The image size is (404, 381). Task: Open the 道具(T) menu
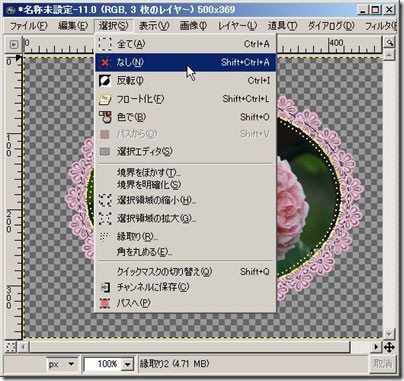pyautogui.click(x=282, y=26)
